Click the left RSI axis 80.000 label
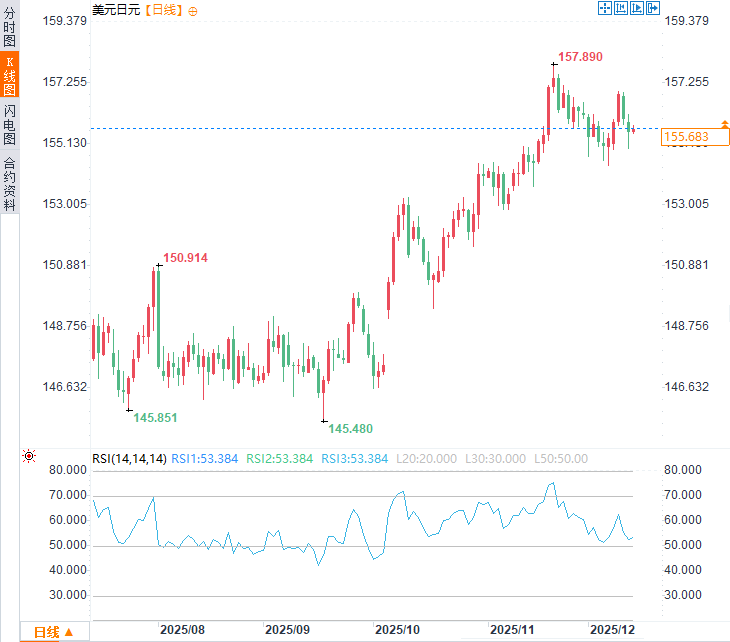Screen dimensions: 730x642 pos(68,470)
